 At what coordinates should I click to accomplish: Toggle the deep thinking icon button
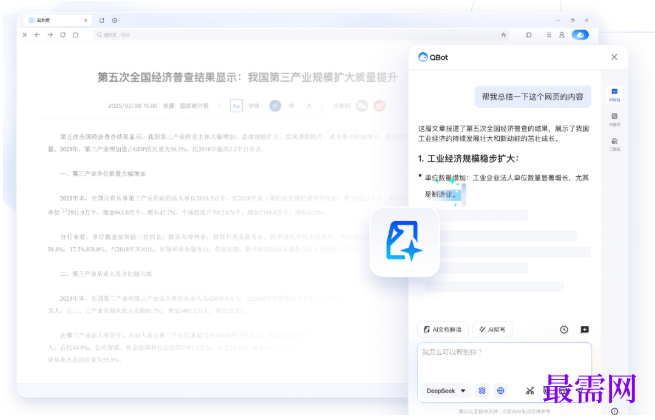coord(482,391)
